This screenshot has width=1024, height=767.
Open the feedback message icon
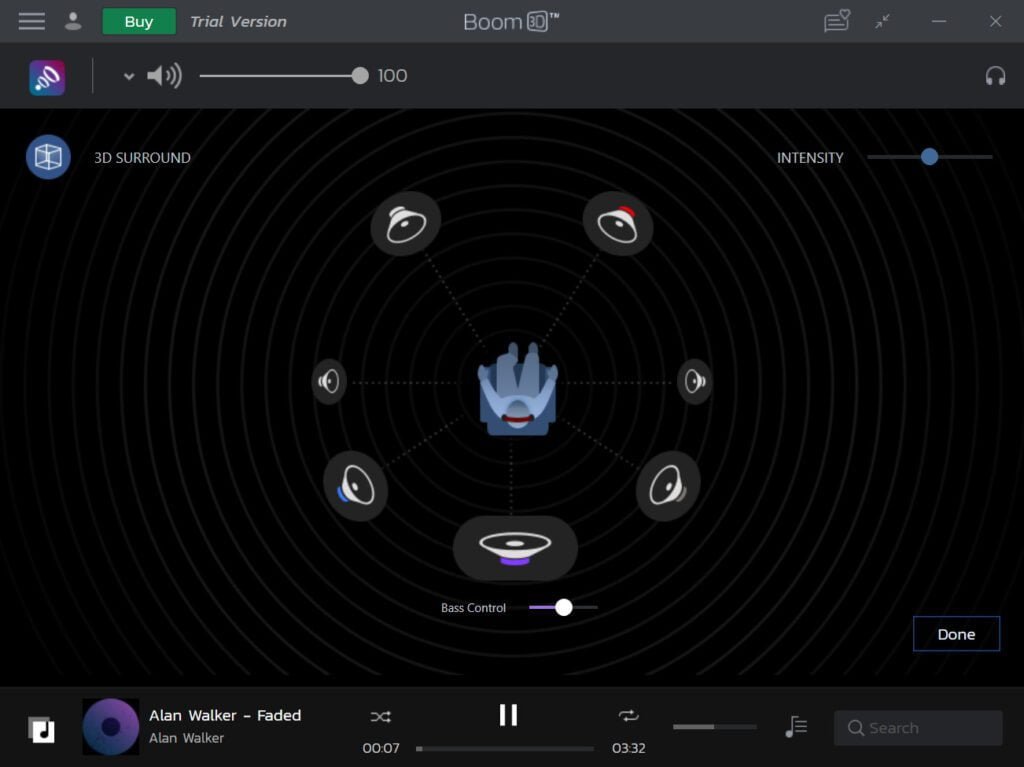pyautogui.click(x=837, y=21)
